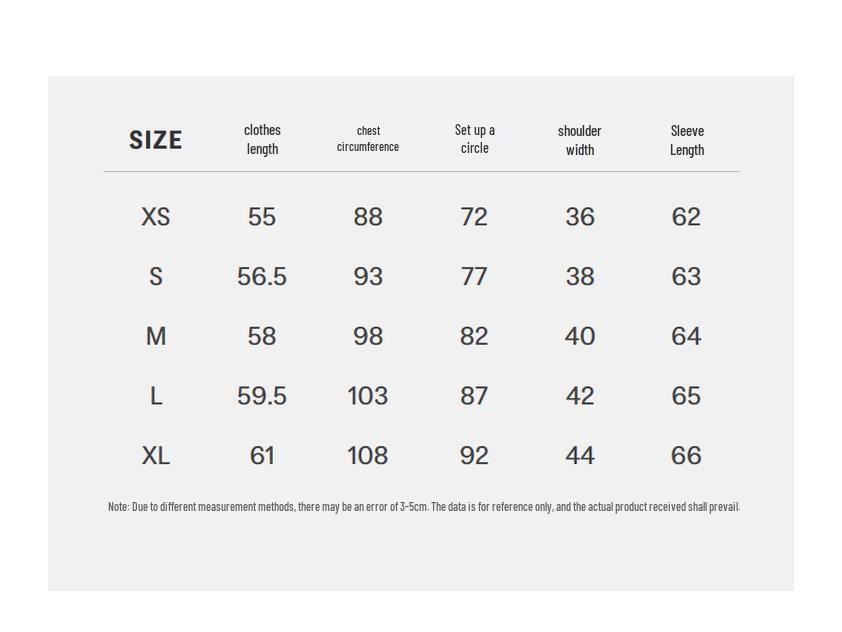Select the 87 value in L row

474,397
